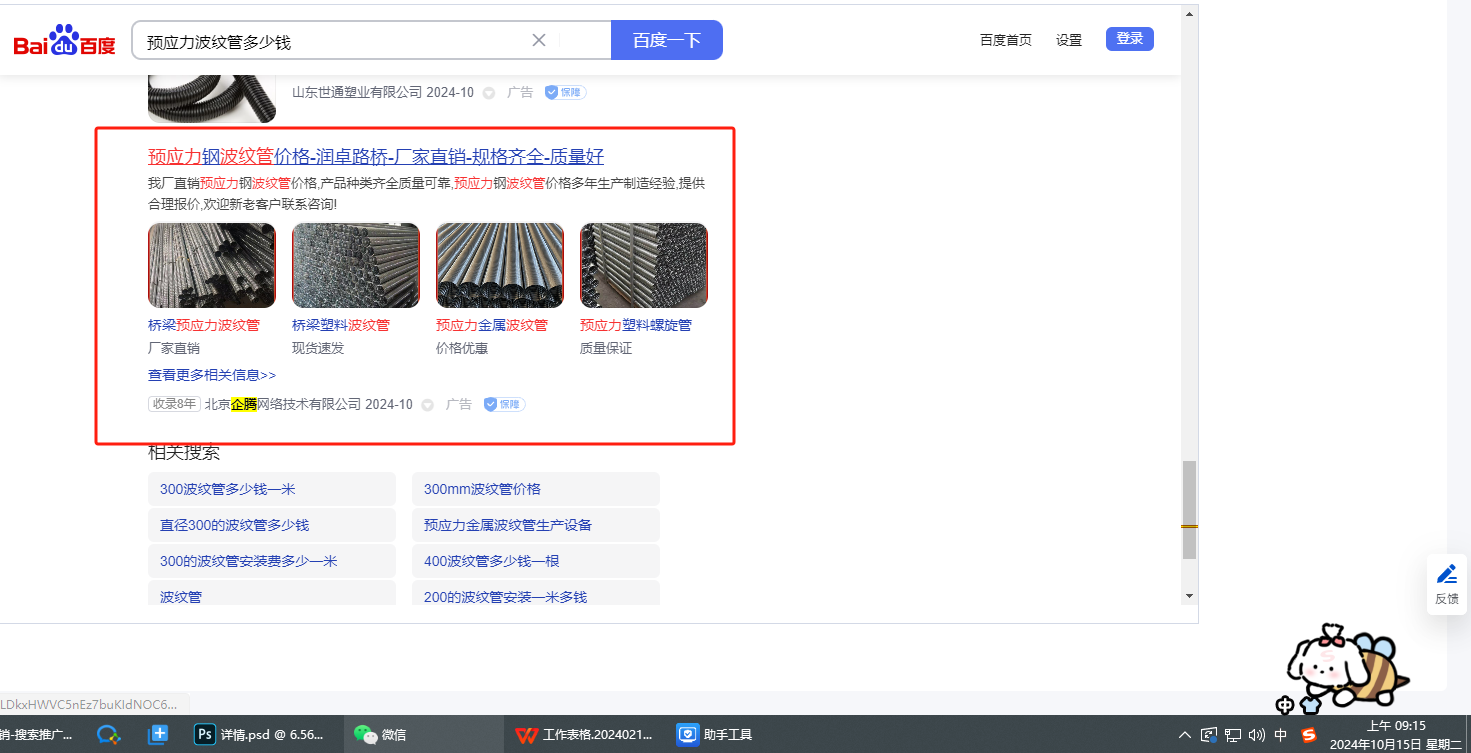The image size is (1471, 753).
Task: Open 设置 in the top navigation
Action: [1069, 40]
